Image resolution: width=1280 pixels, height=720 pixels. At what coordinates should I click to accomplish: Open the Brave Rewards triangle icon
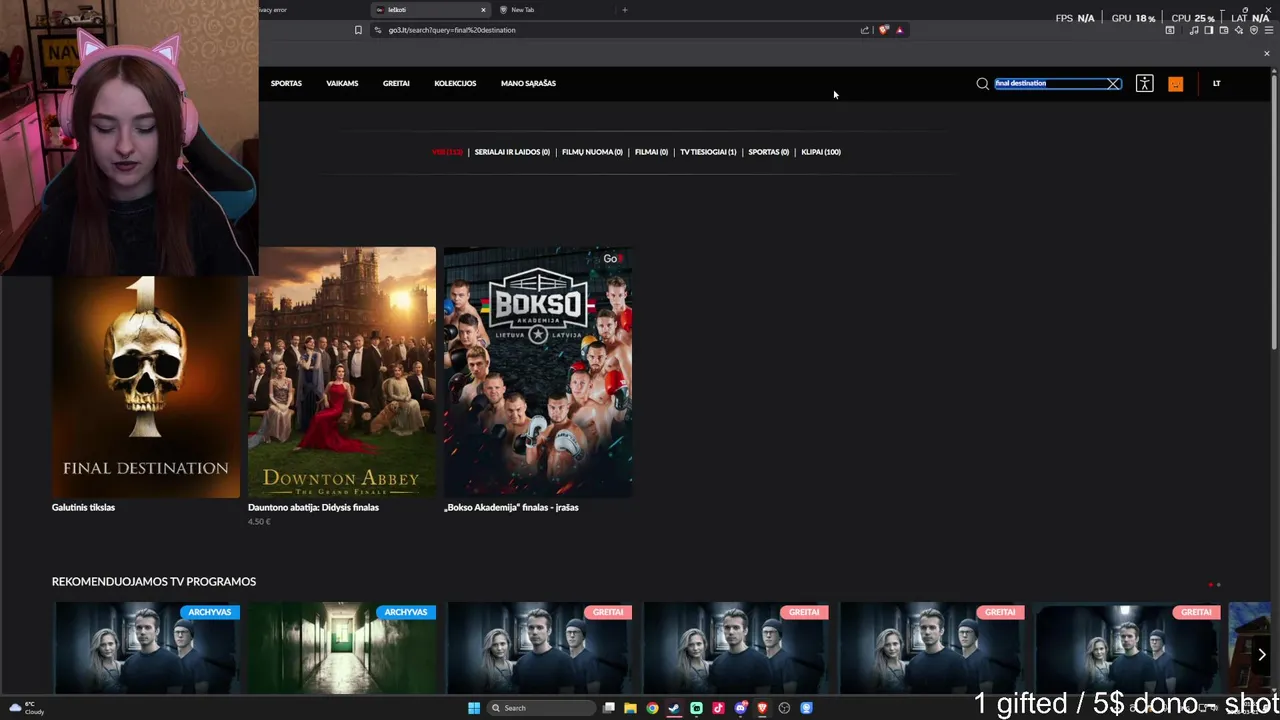[x=899, y=30]
